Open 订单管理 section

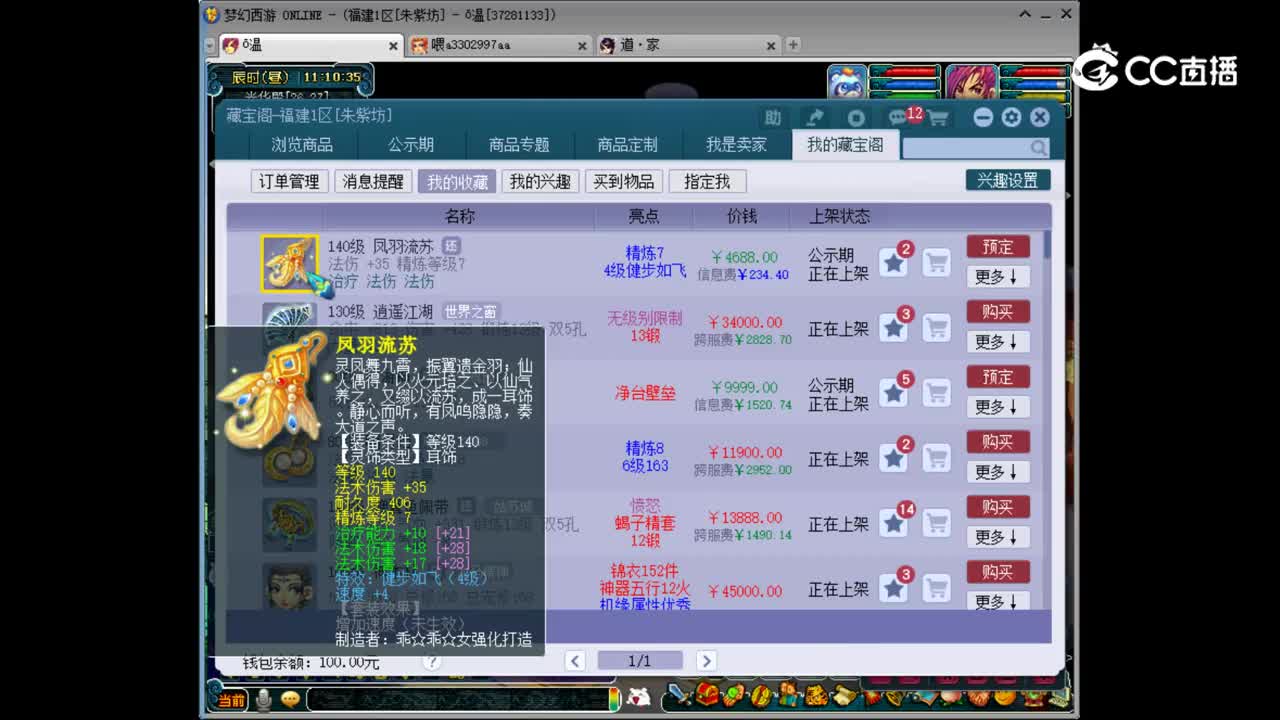pos(289,181)
